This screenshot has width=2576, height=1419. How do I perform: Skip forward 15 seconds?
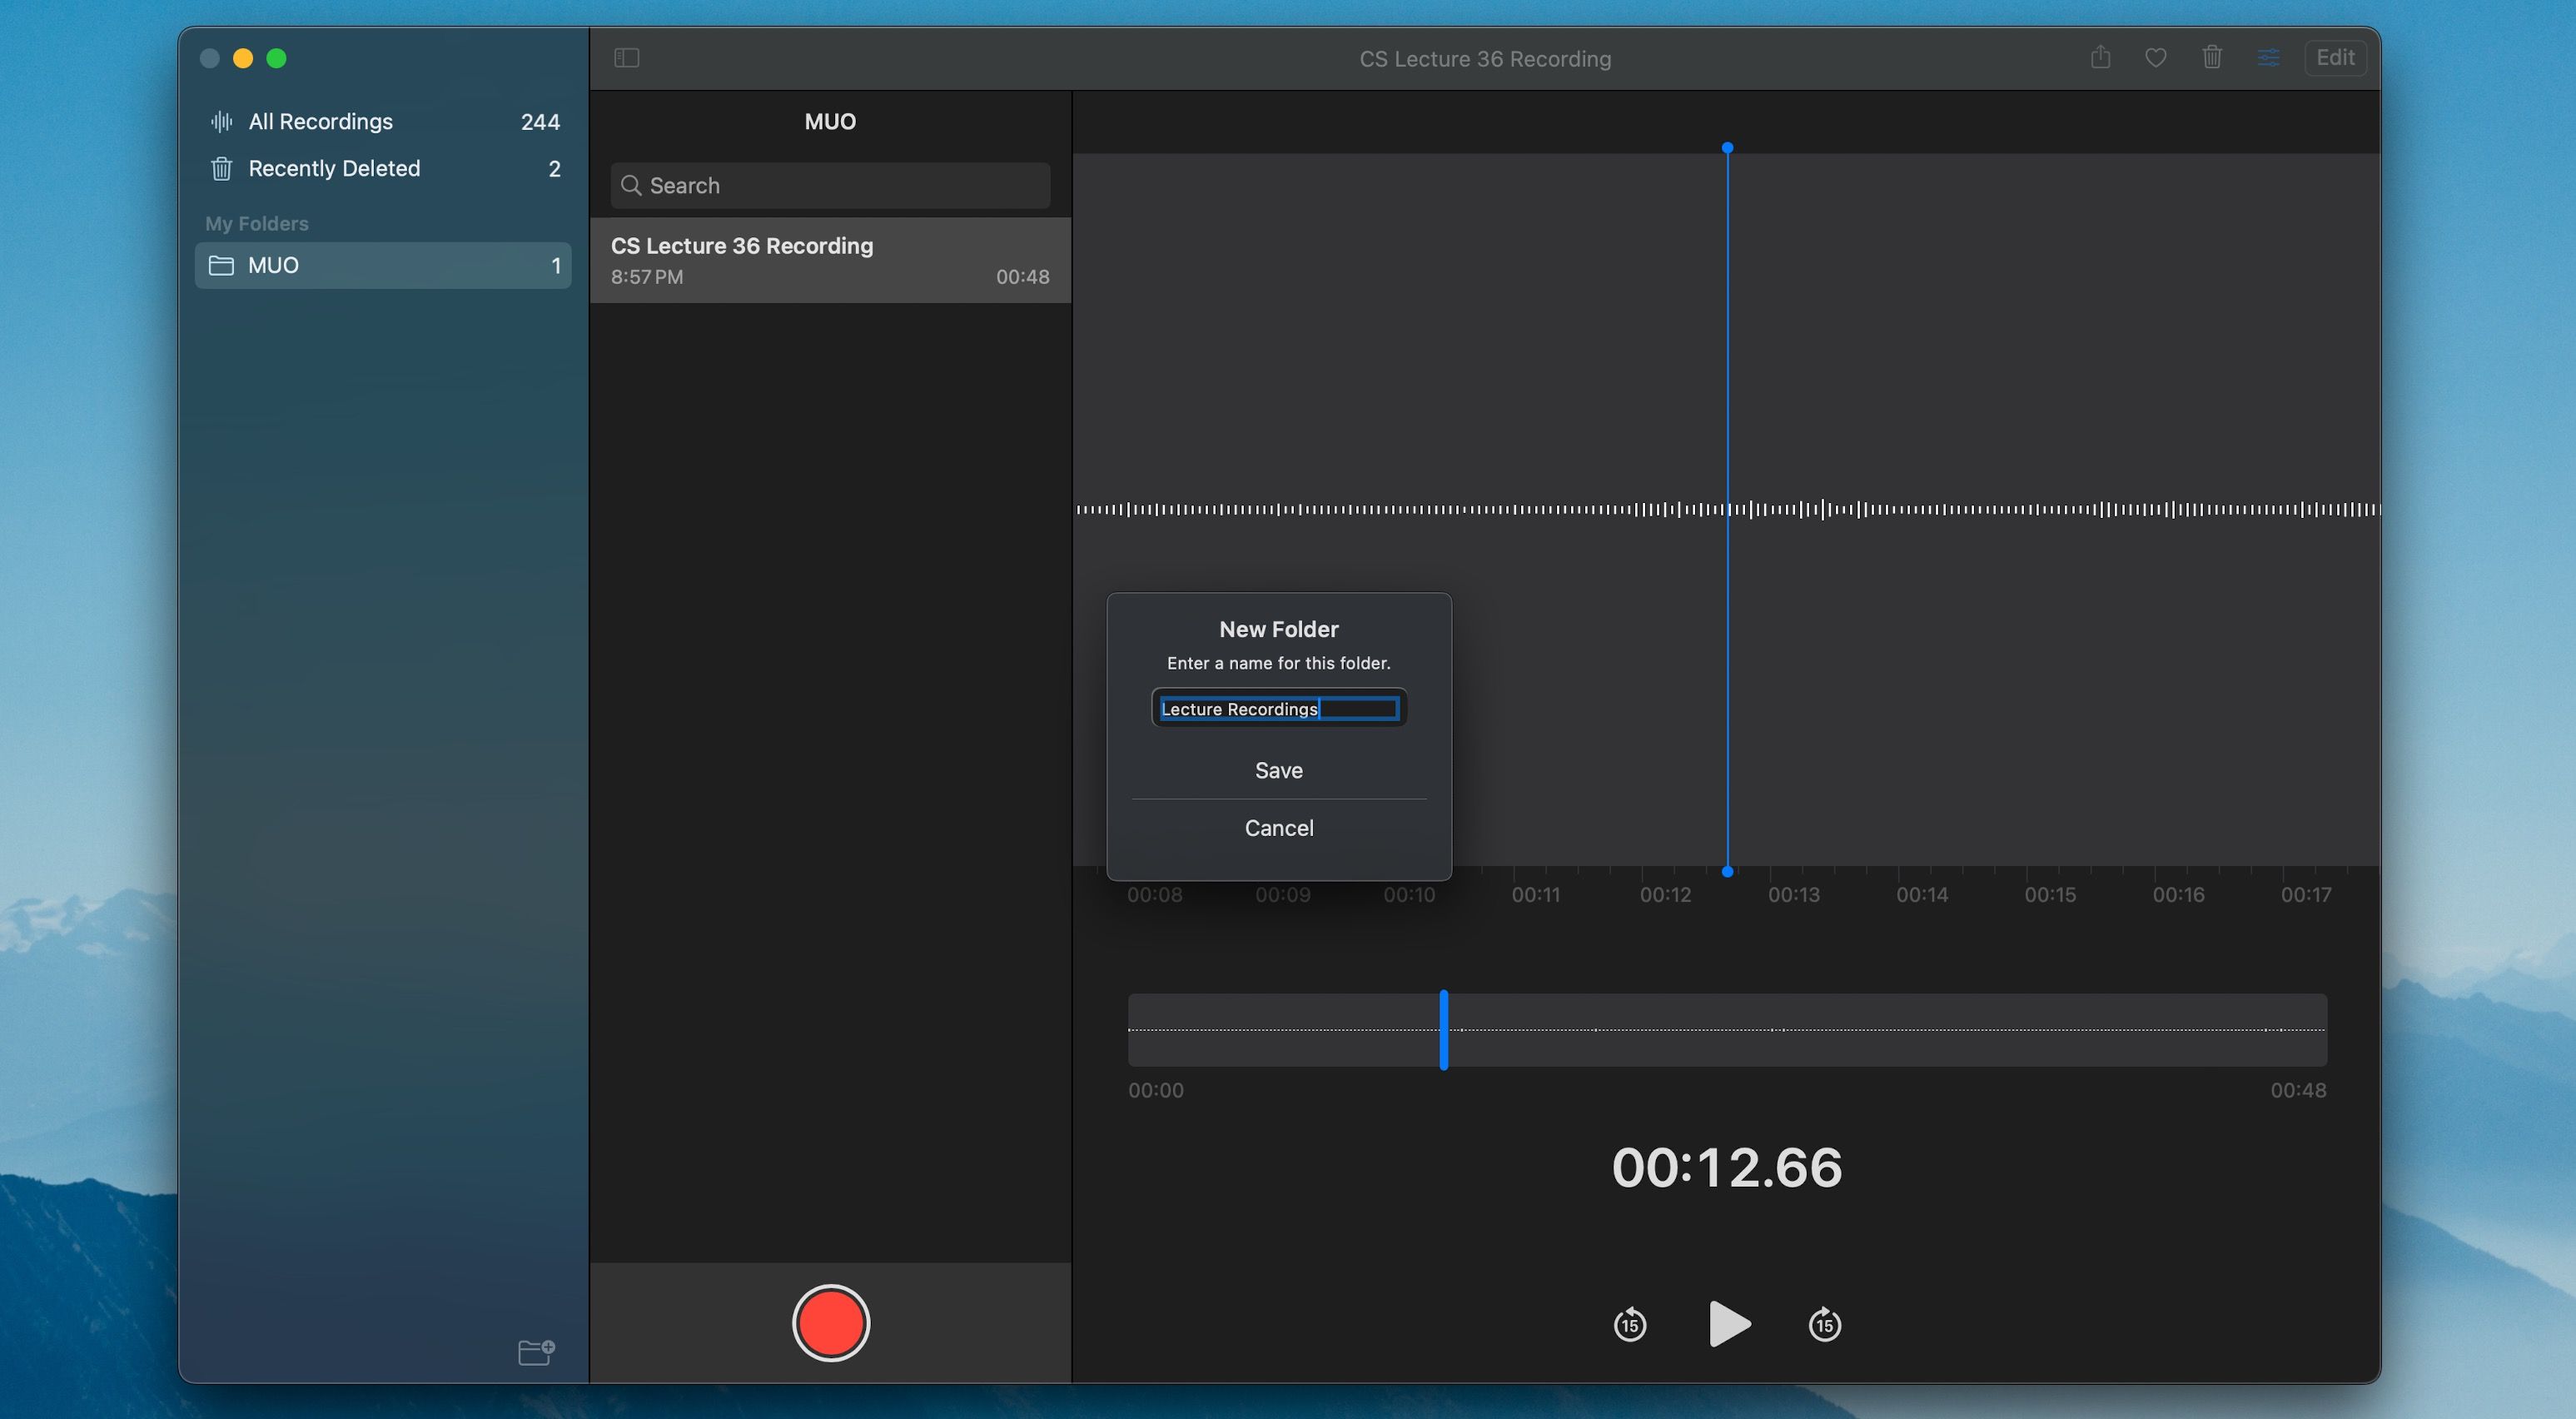pos(1823,1324)
